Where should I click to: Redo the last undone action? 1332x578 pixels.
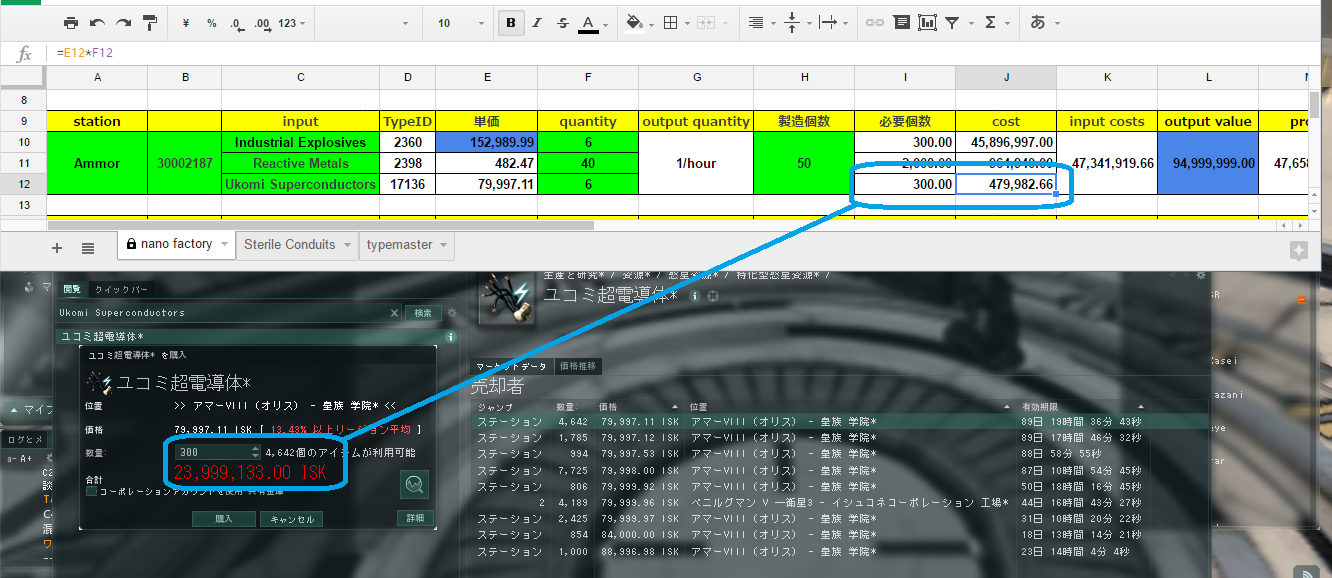coord(123,22)
